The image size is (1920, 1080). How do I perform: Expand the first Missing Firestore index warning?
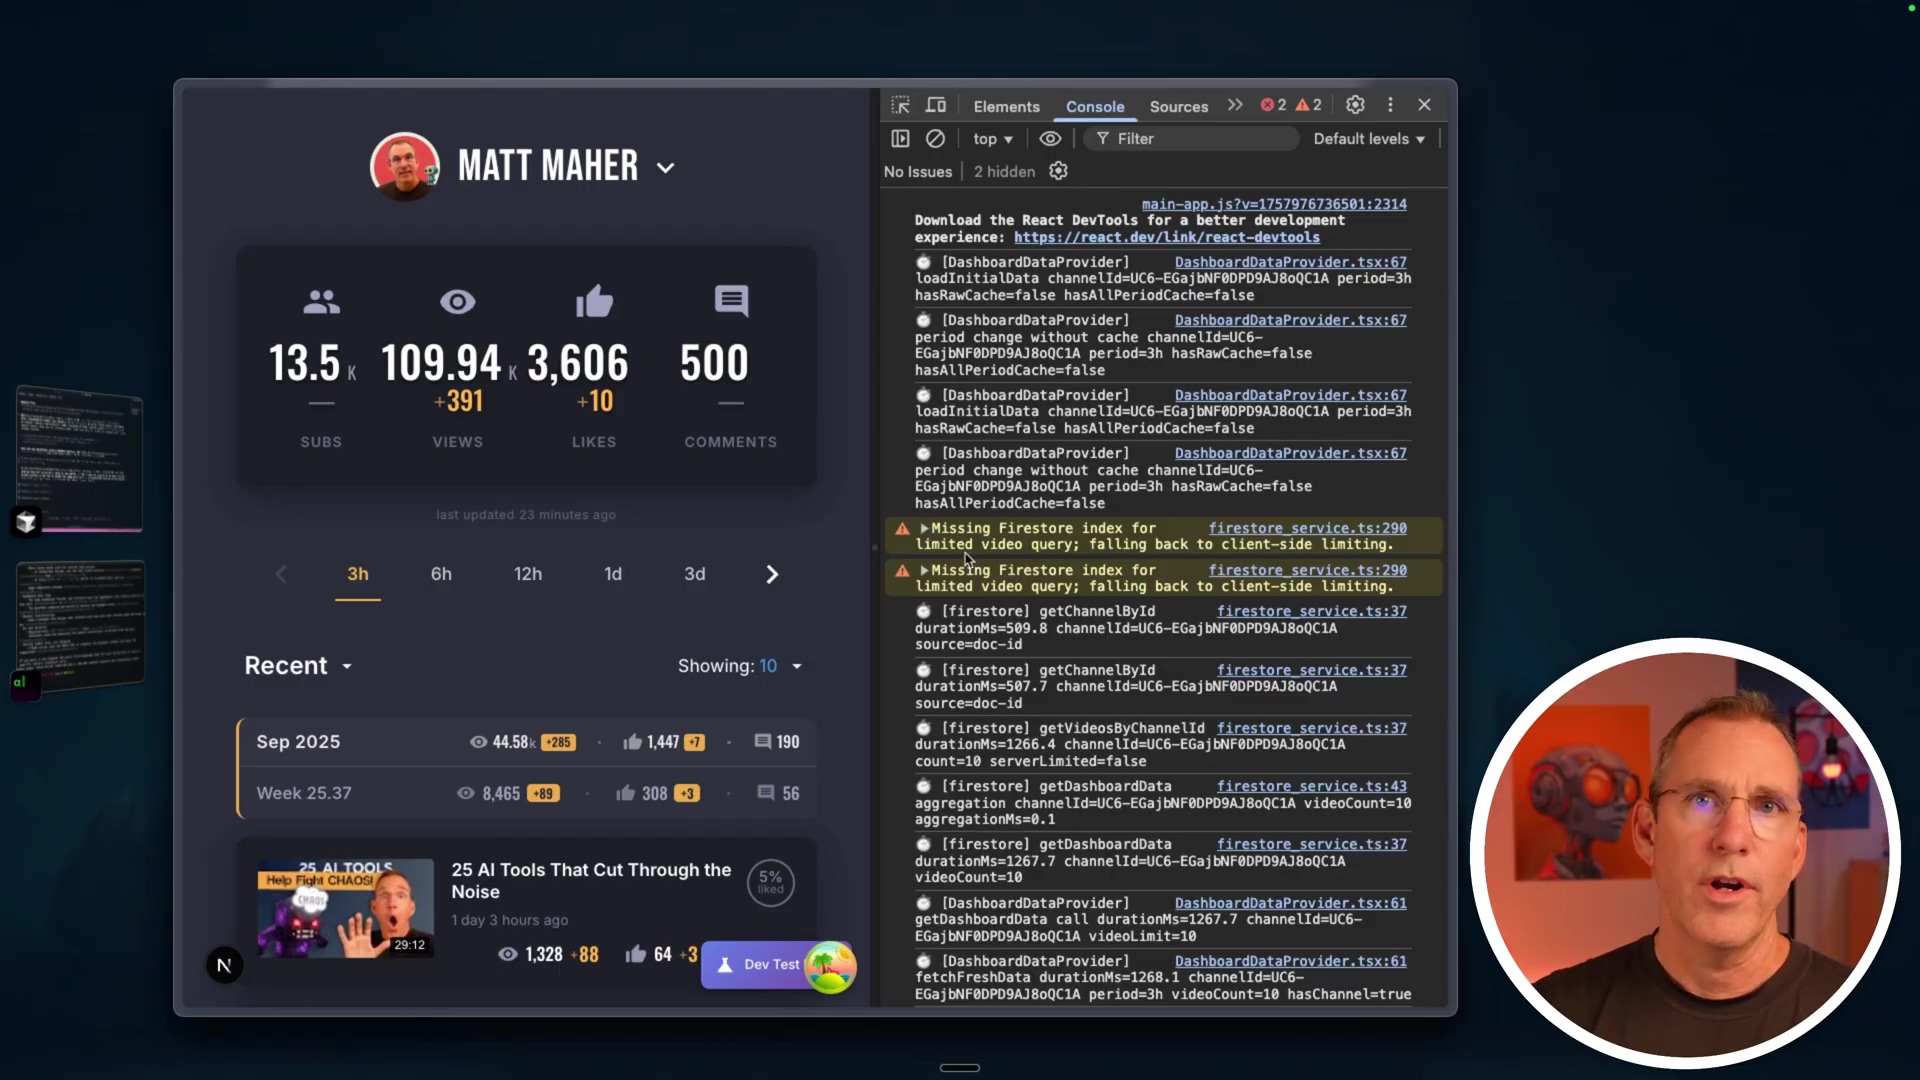pos(924,528)
